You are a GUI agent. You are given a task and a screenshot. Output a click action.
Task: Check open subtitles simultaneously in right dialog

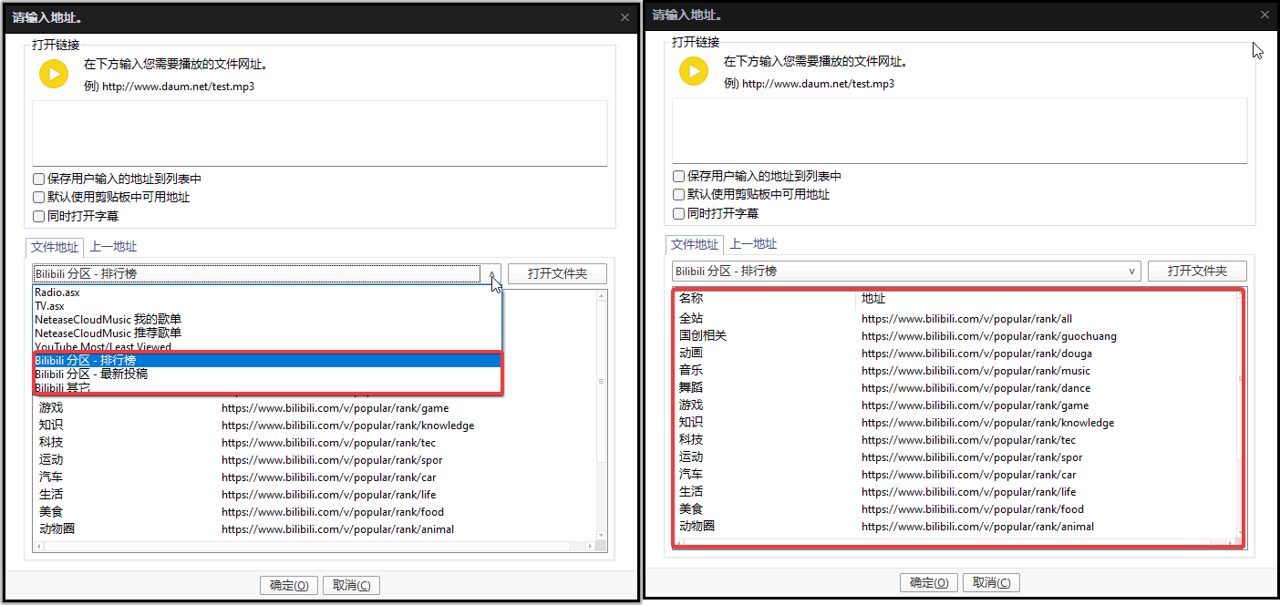679,213
